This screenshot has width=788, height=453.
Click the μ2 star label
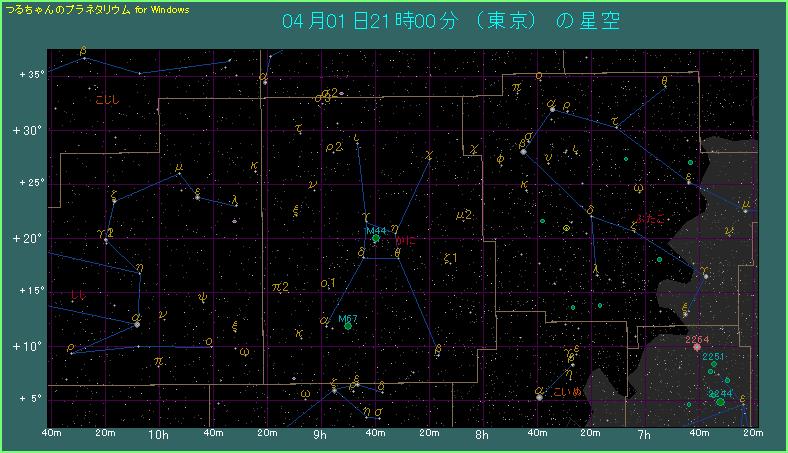click(x=462, y=214)
